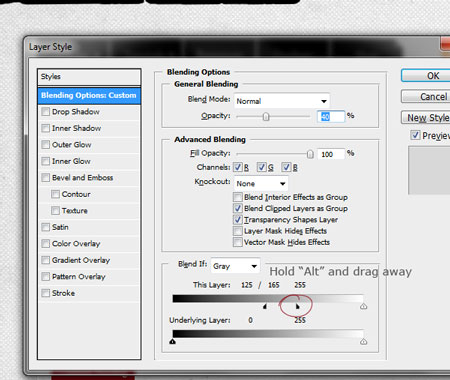450x380 pixels.
Task: Toggle the G channel checkbox
Action: coord(262,167)
